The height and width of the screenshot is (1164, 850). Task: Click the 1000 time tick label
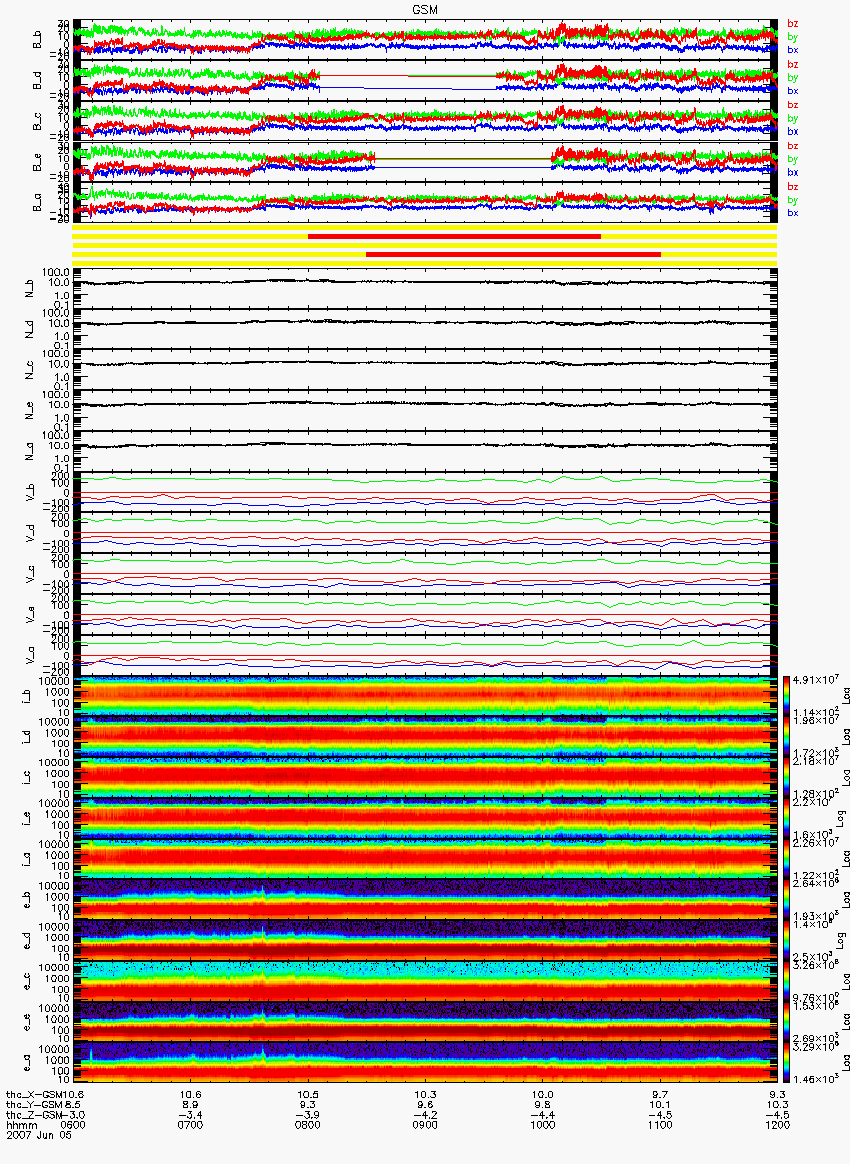point(543,1125)
